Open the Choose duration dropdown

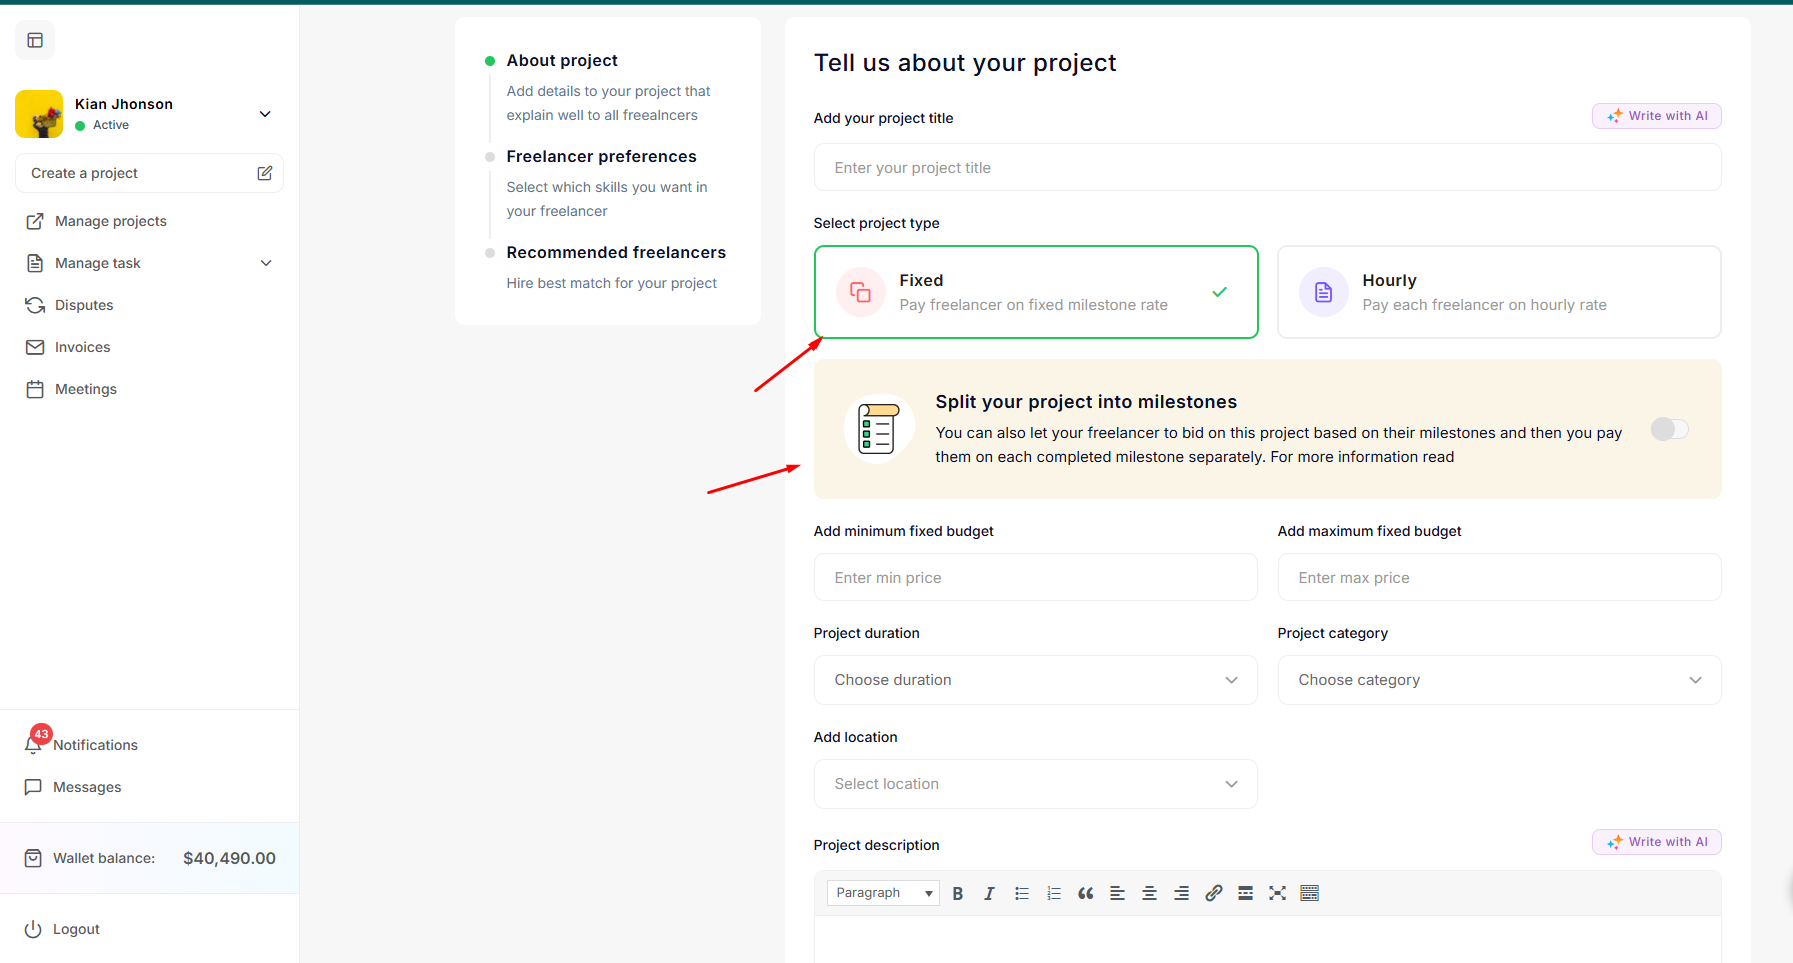pyautogui.click(x=1035, y=680)
